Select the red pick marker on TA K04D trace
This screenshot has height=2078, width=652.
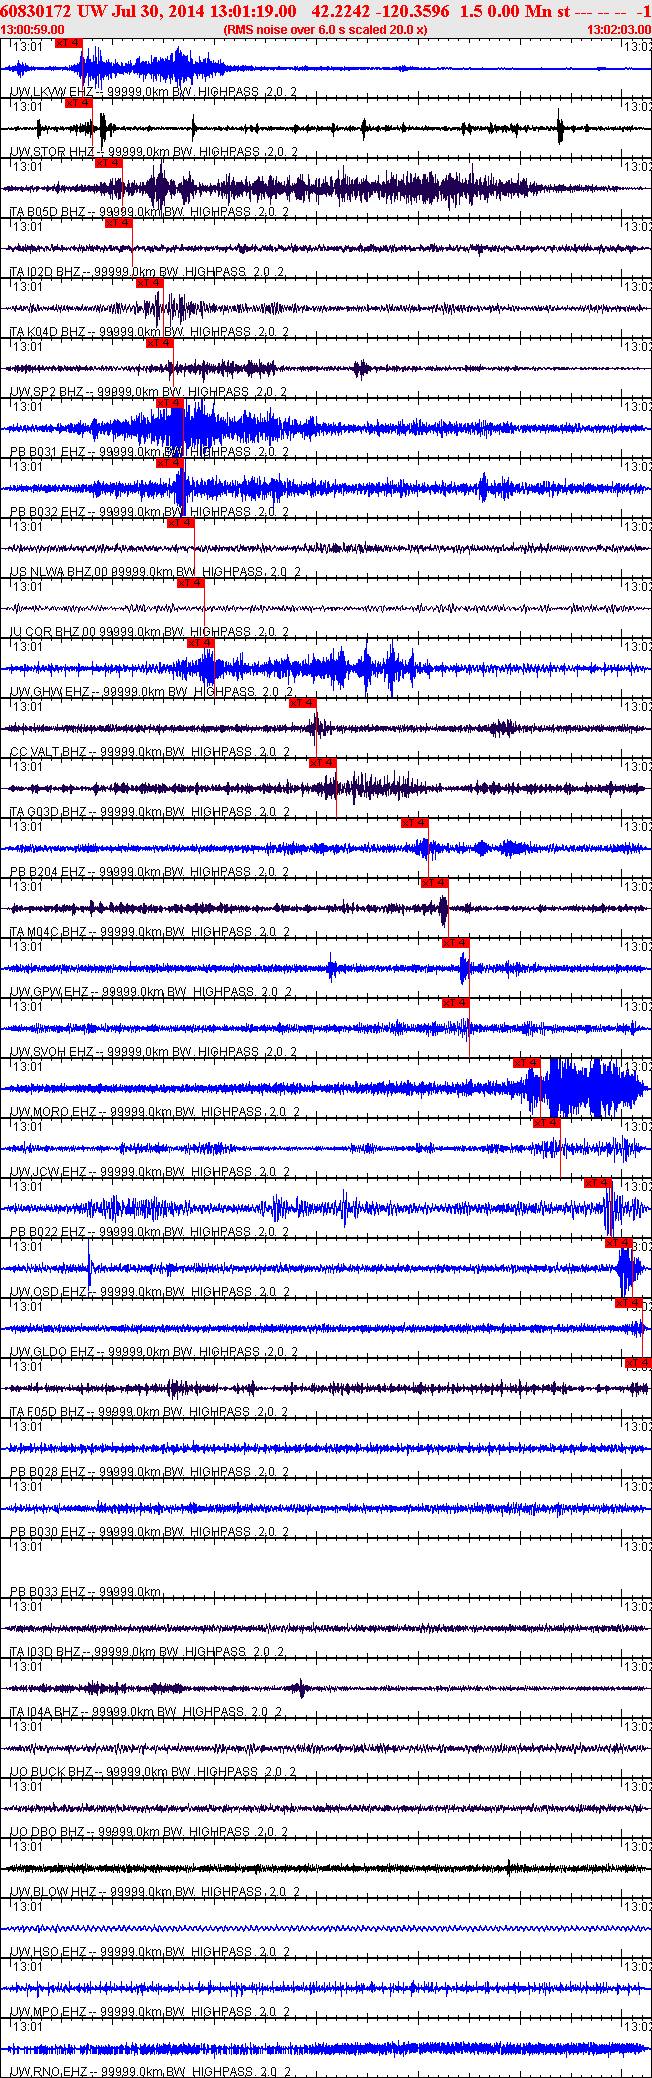point(150,283)
